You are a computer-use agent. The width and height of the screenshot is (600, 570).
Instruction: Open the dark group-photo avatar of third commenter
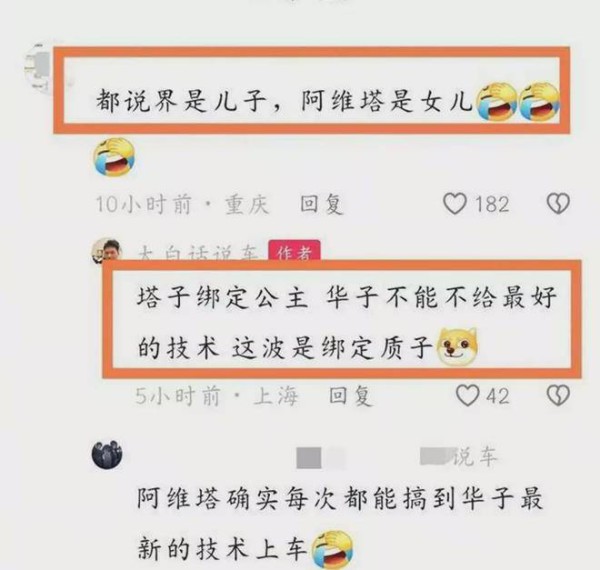click(x=107, y=454)
